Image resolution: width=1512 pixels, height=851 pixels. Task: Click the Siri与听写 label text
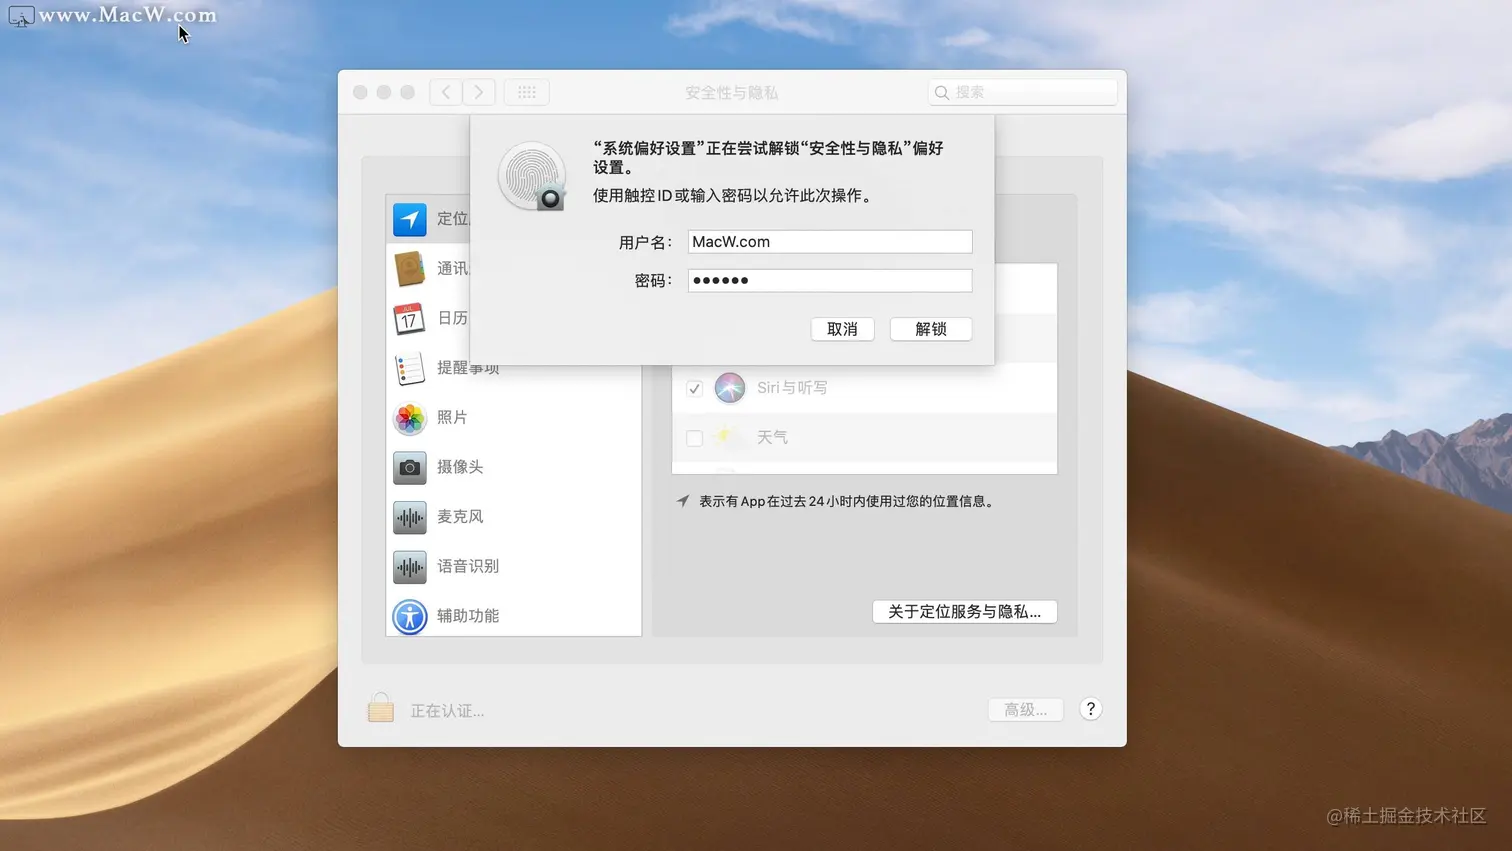coord(792,388)
